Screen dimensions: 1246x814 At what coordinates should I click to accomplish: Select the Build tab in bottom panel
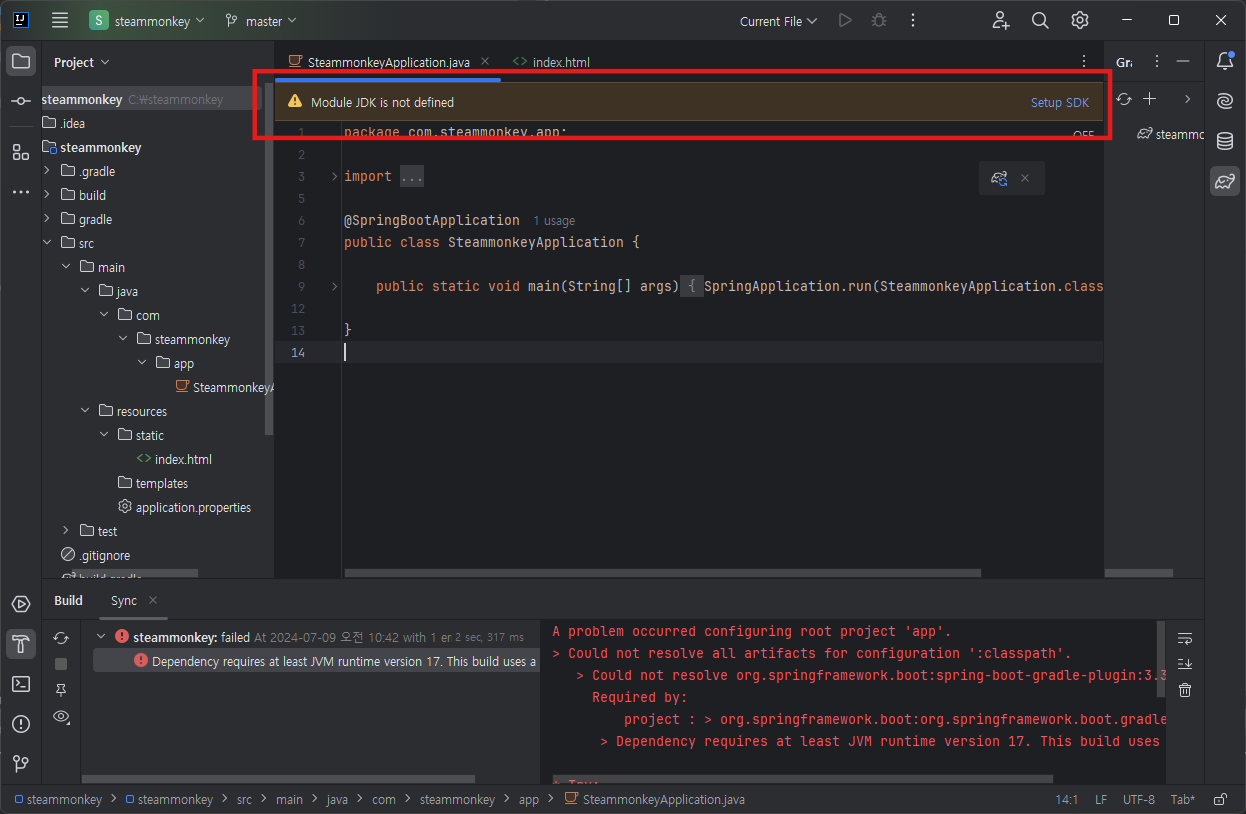[x=68, y=600]
